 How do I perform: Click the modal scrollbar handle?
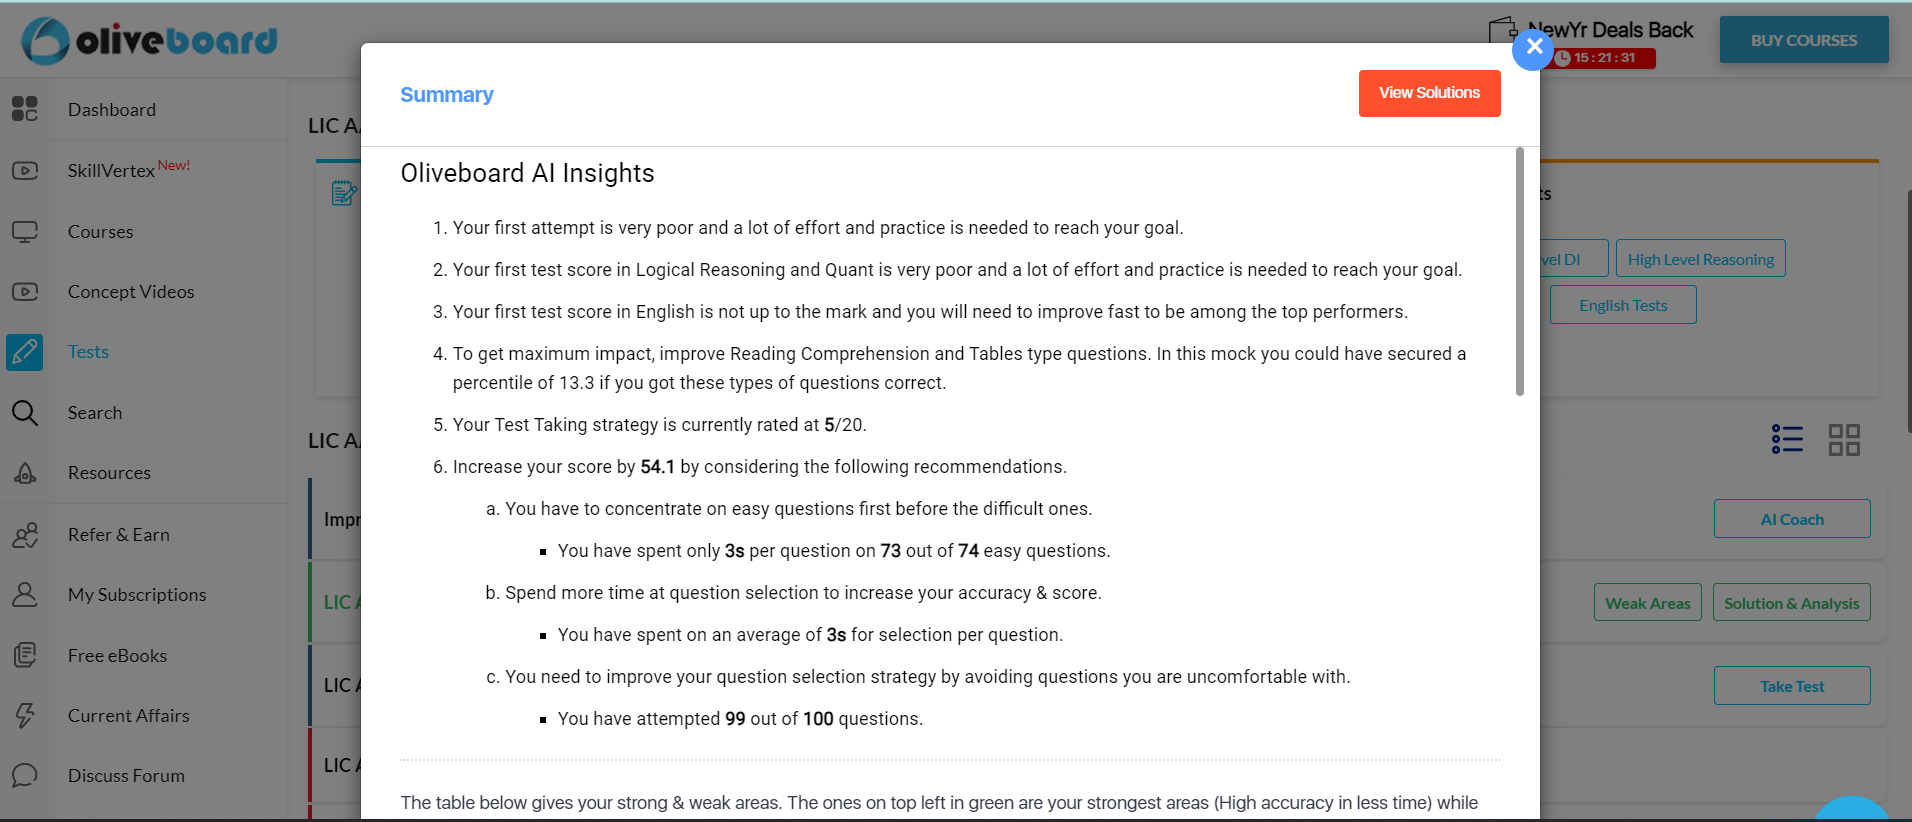click(x=1518, y=270)
